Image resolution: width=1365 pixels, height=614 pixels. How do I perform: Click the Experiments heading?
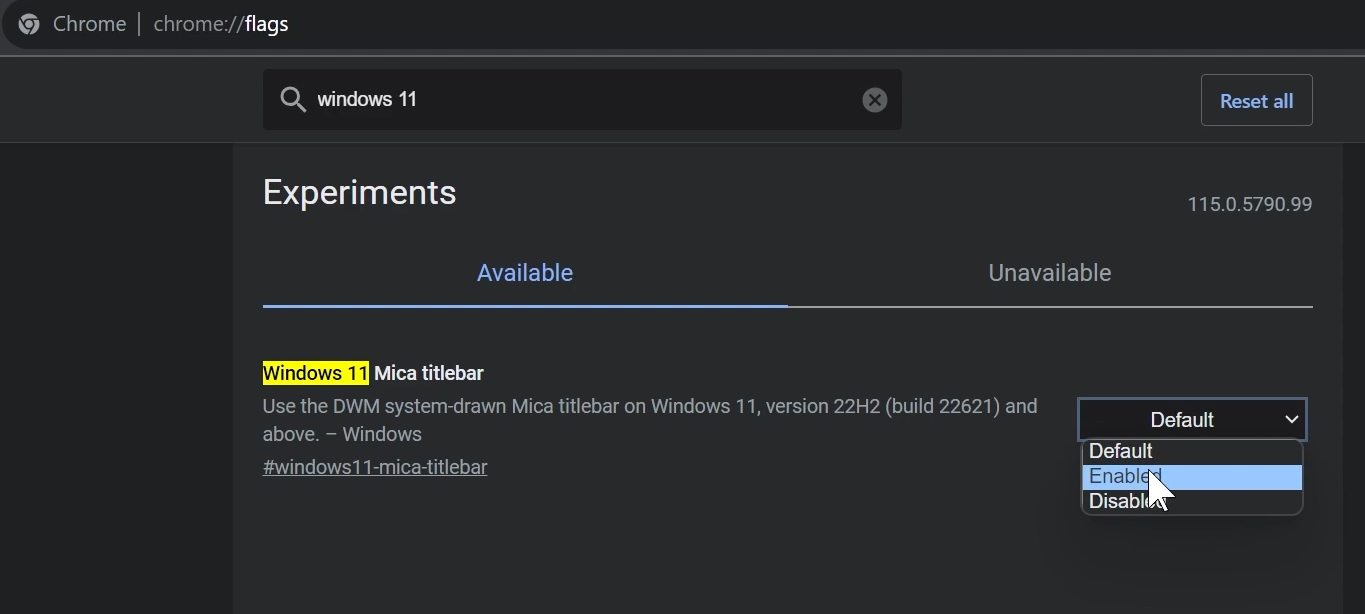pyautogui.click(x=359, y=192)
